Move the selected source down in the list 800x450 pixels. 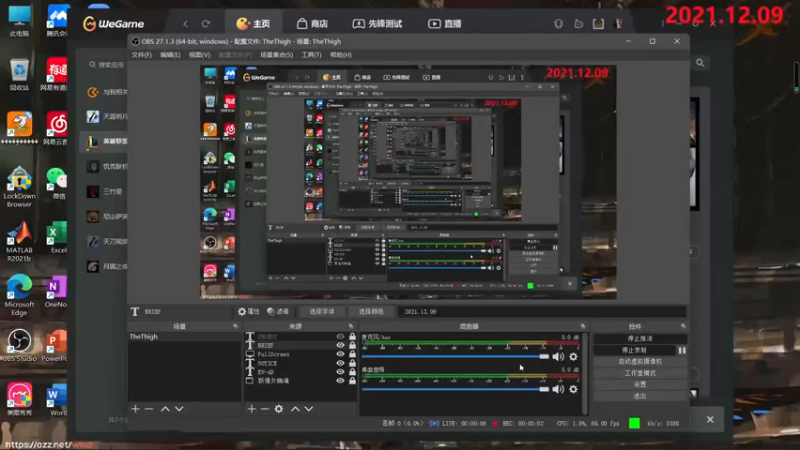tap(309, 409)
